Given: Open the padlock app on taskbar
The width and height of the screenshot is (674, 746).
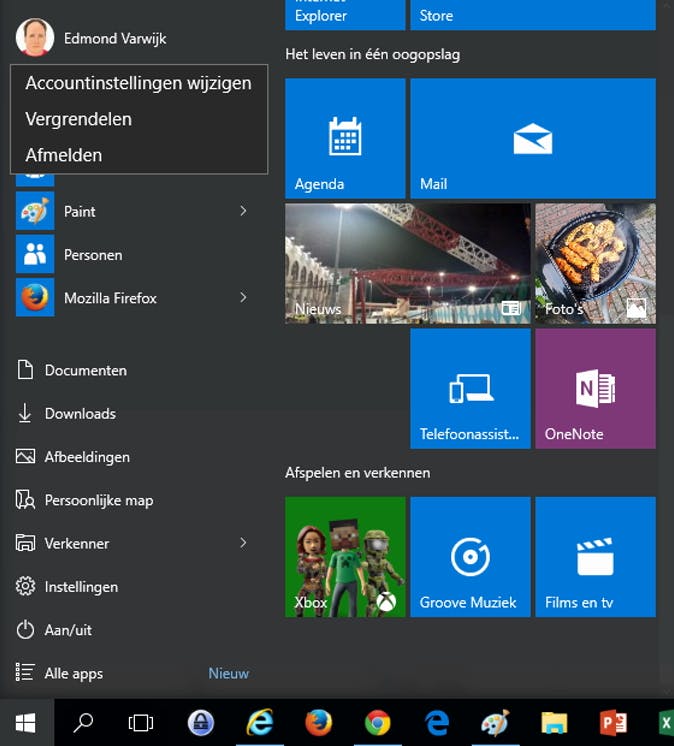Looking at the screenshot, I should [x=200, y=723].
